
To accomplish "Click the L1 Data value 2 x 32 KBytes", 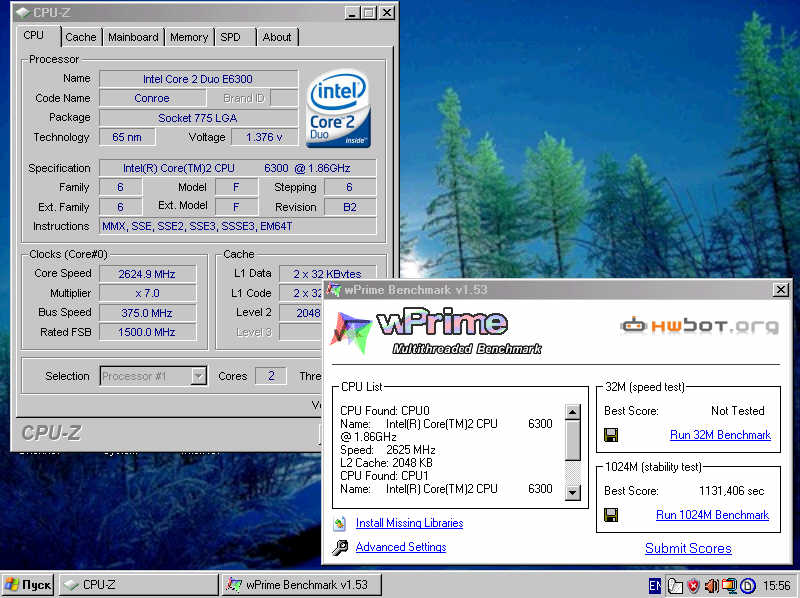I will 327,274.
